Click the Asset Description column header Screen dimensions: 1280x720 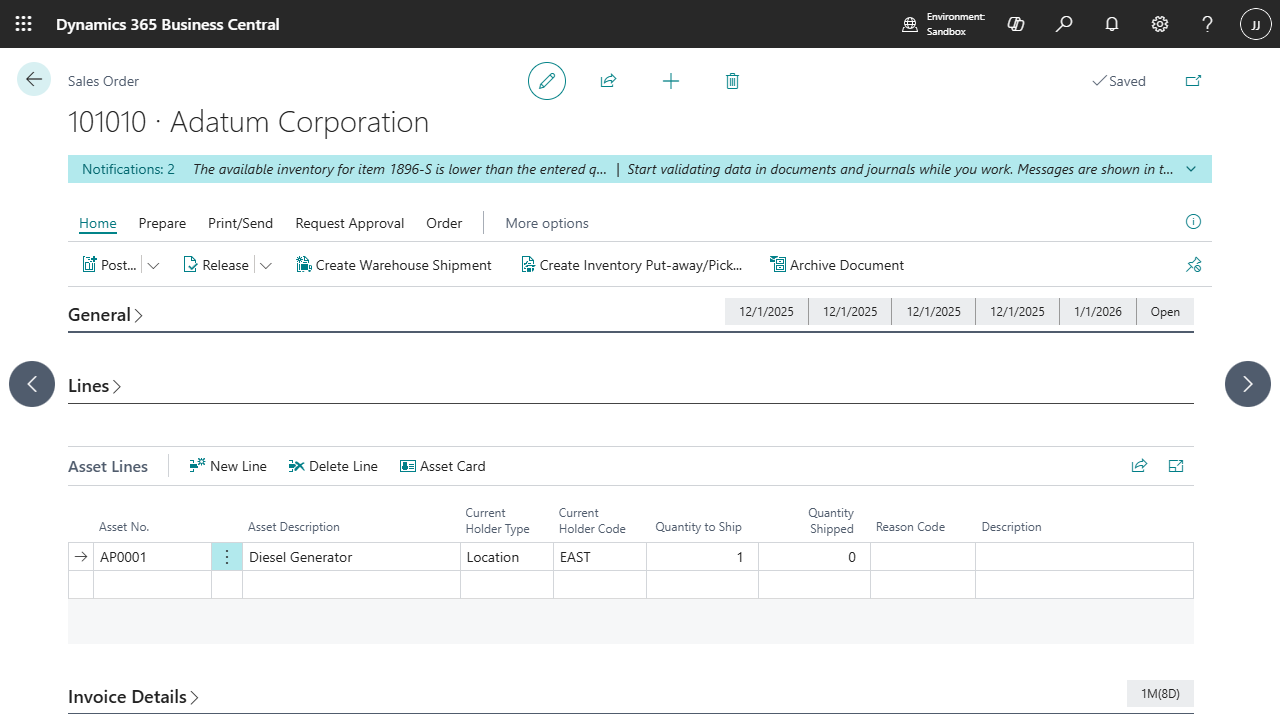click(x=294, y=527)
